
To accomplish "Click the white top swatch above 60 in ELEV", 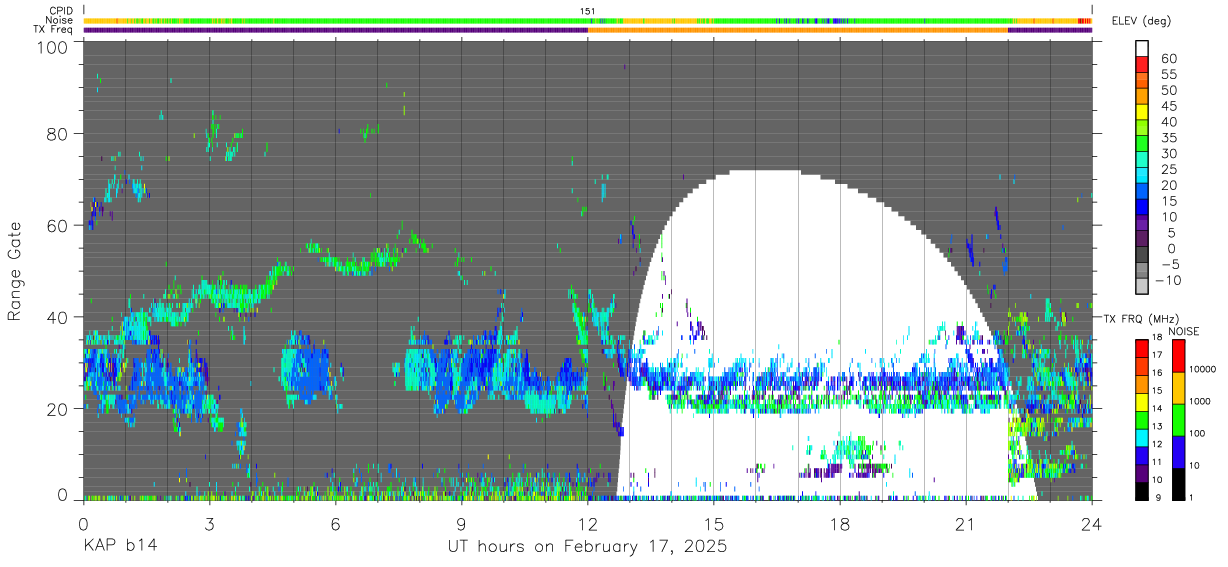I will point(1142,49).
